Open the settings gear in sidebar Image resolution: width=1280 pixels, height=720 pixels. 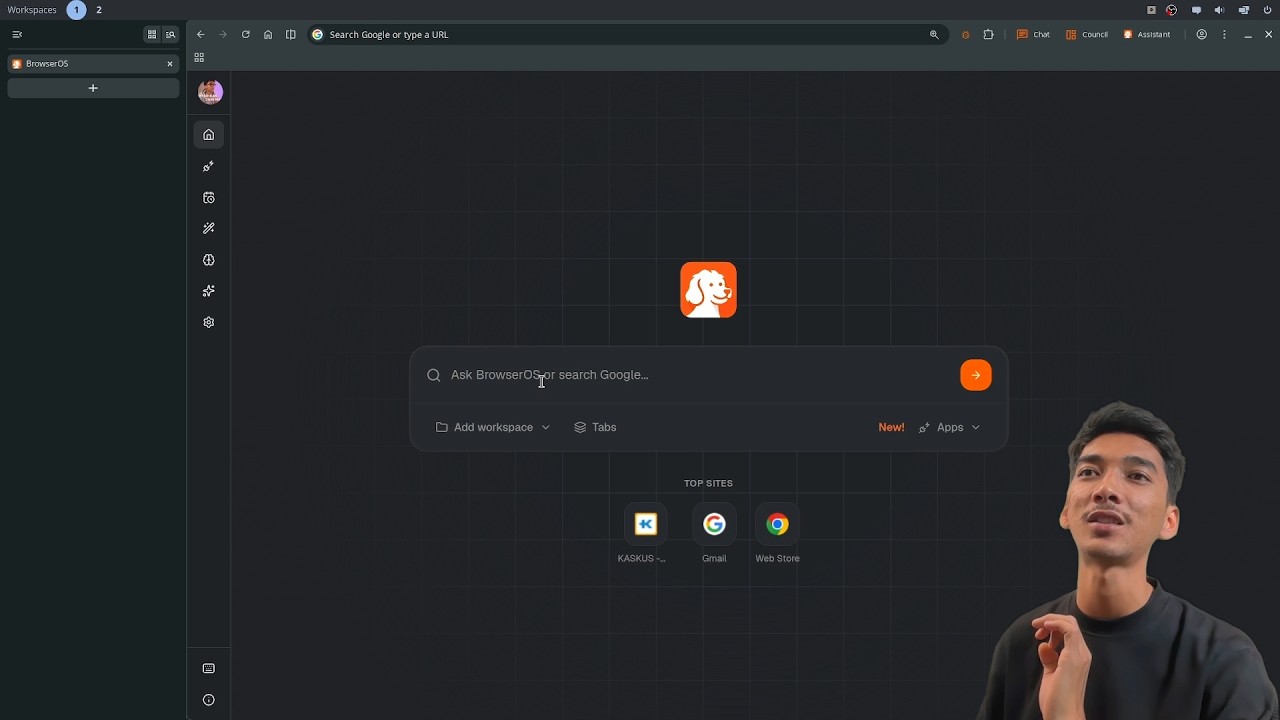pos(208,322)
